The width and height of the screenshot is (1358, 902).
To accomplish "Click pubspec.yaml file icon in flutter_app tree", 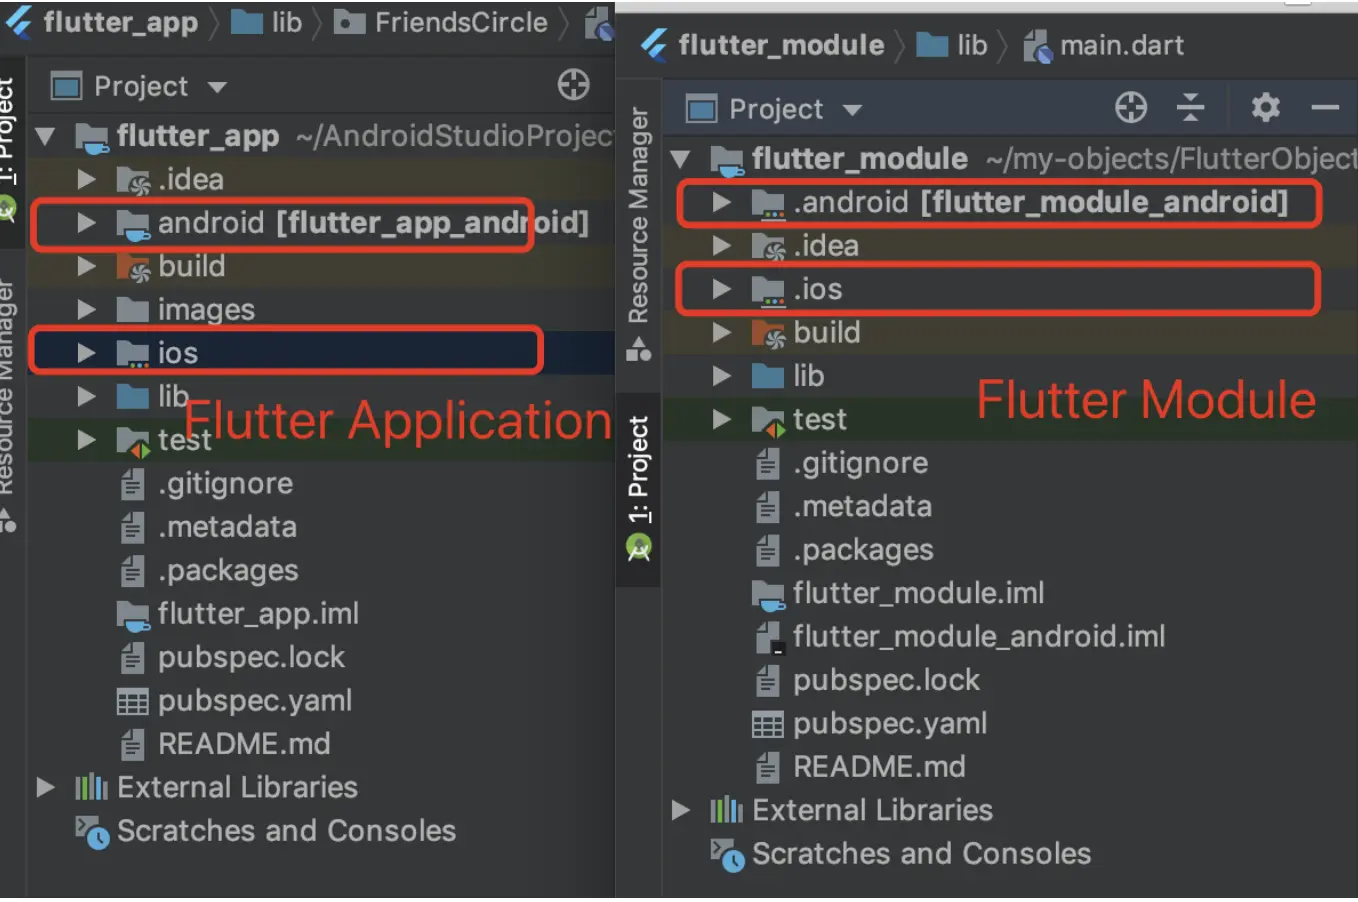I will pos(132,701).
